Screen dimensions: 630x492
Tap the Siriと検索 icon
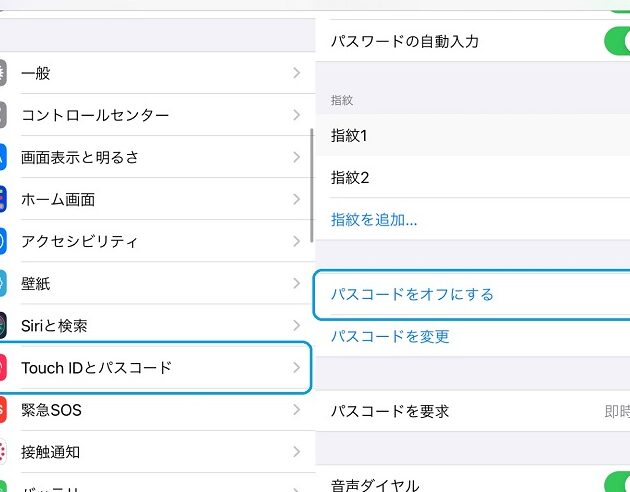3,325
